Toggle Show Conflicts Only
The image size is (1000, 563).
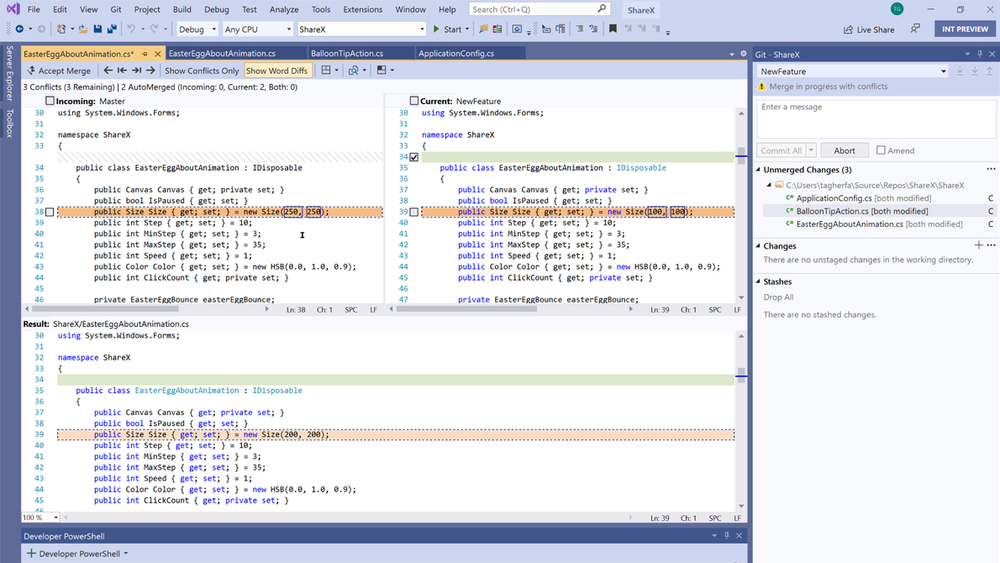pyautogui.click(x=202, y=70)
